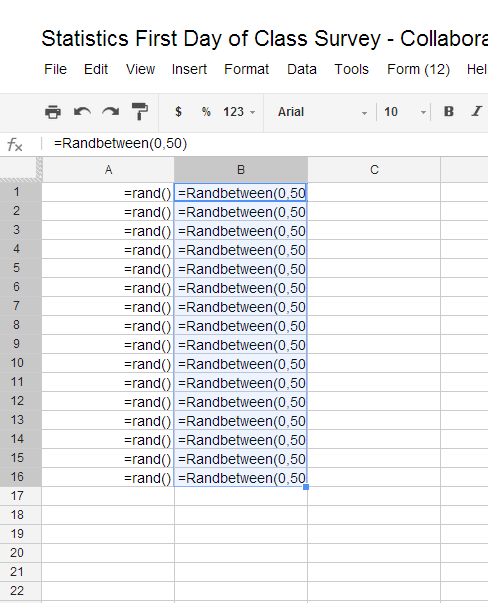Format as currency with $ icon
Screen dimensions: 488x603
pyautogui.click(x=178, y=112)
